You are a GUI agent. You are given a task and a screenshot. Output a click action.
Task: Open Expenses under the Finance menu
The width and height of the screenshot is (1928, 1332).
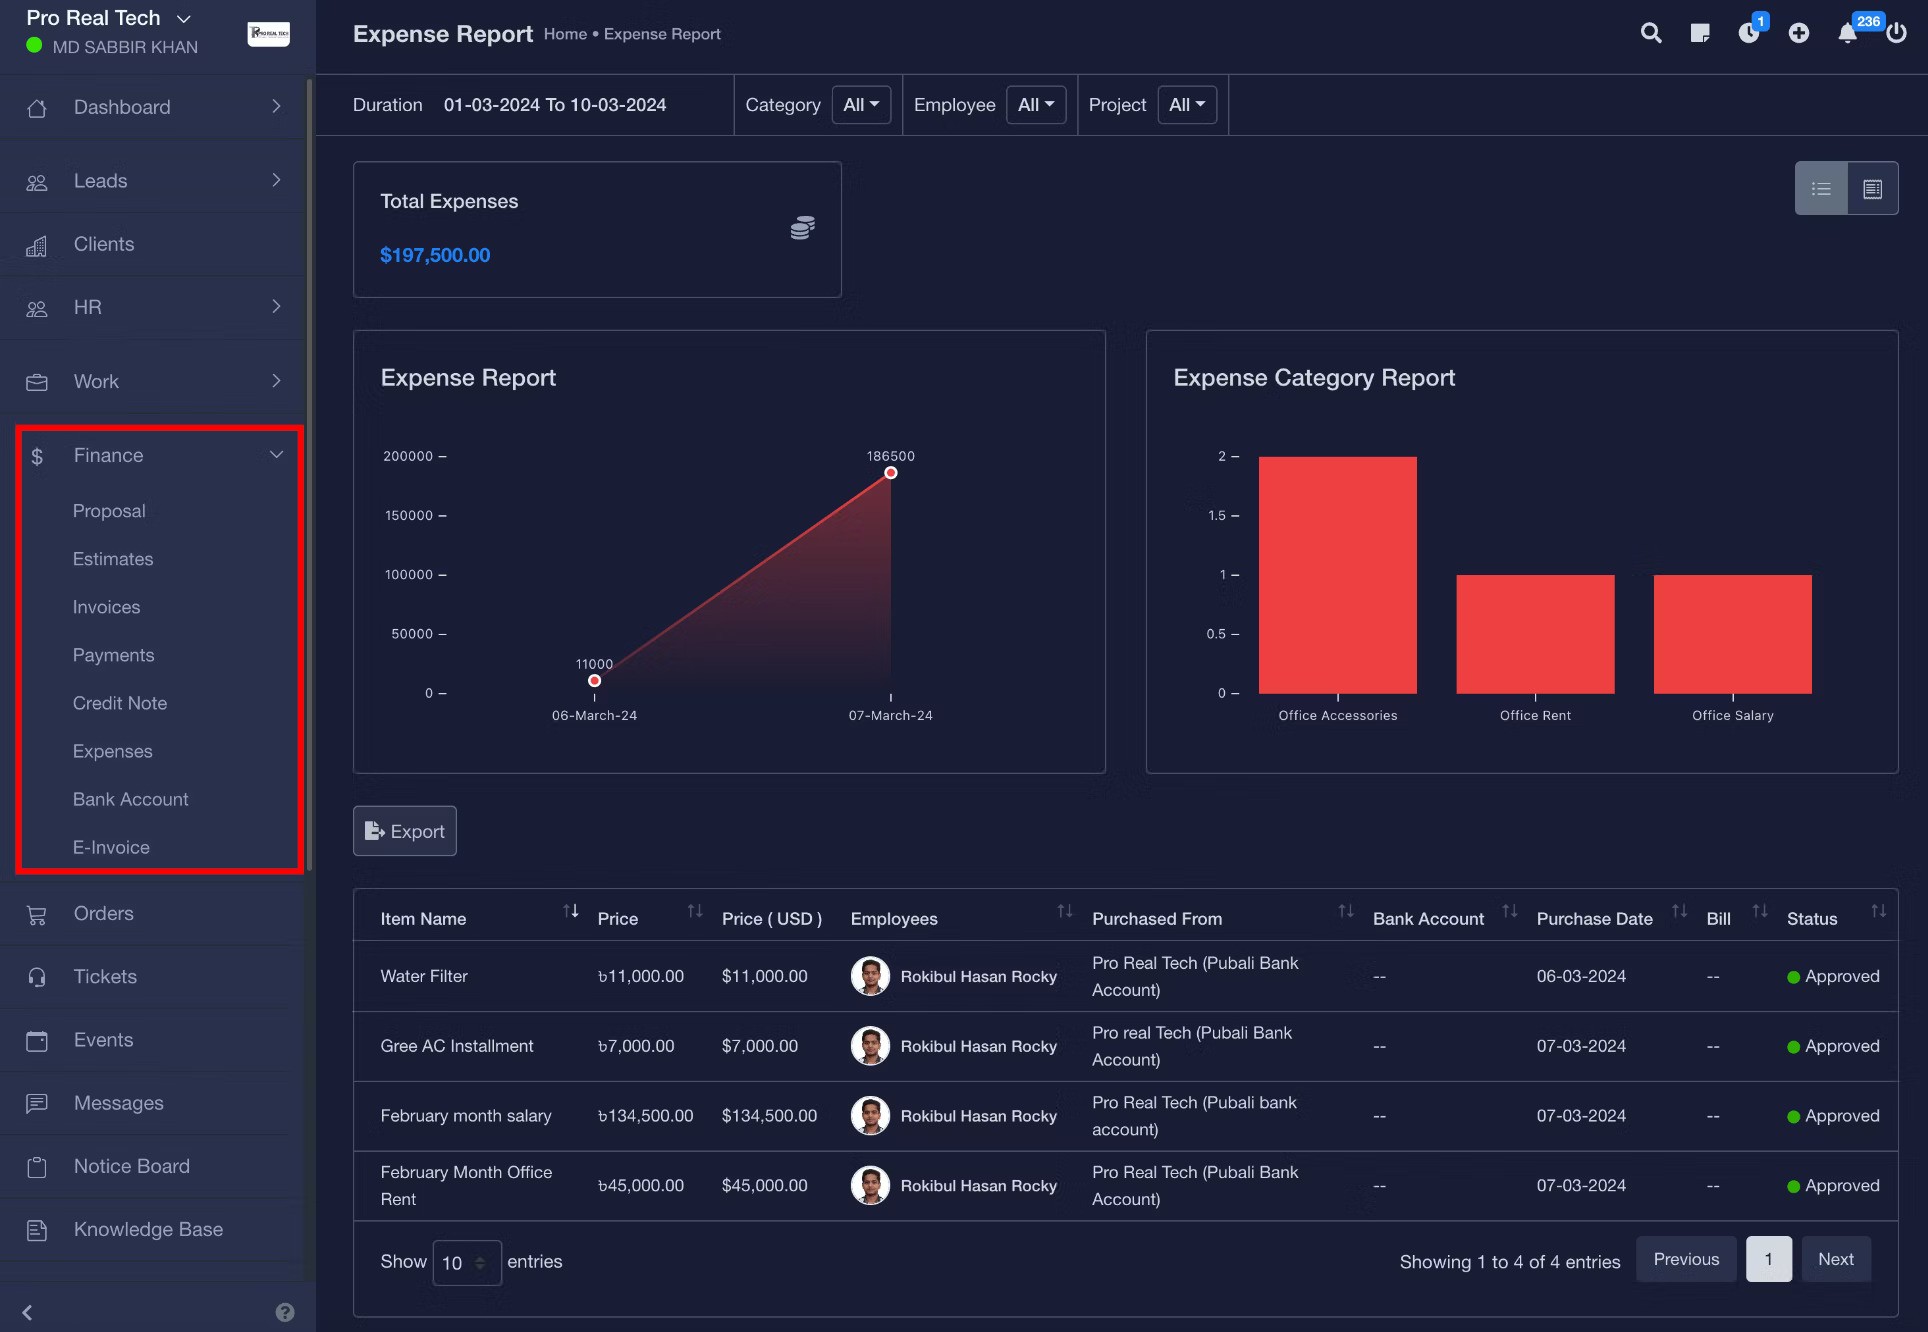point(112,751)
